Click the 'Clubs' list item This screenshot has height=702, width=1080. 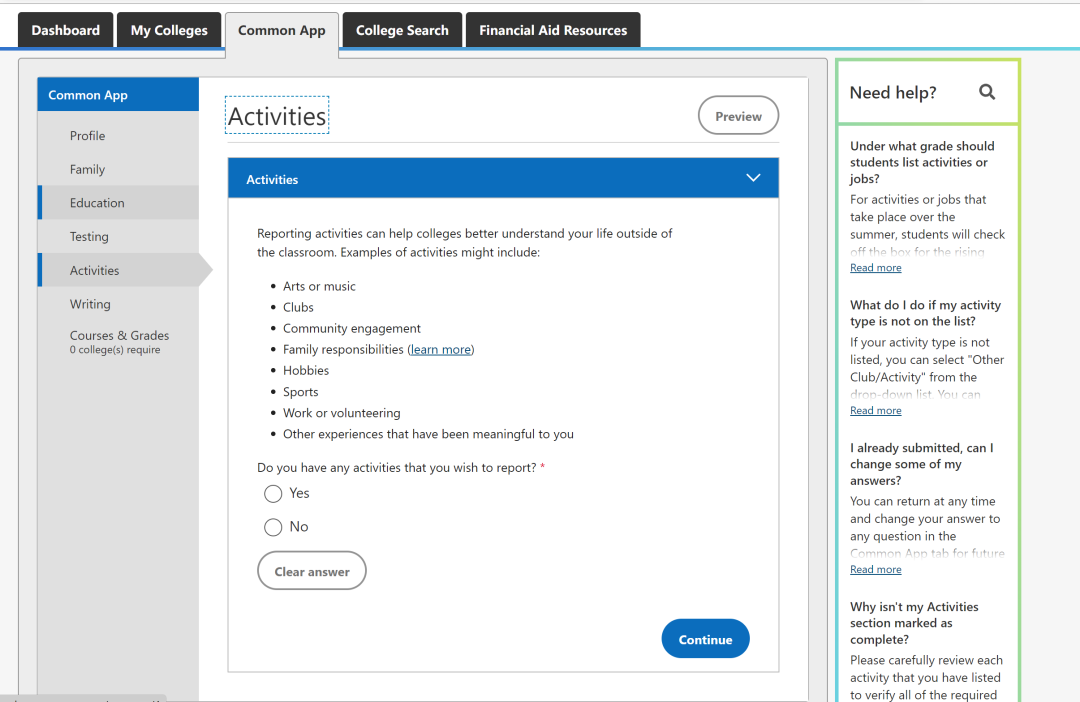click(x=298, y=307)
